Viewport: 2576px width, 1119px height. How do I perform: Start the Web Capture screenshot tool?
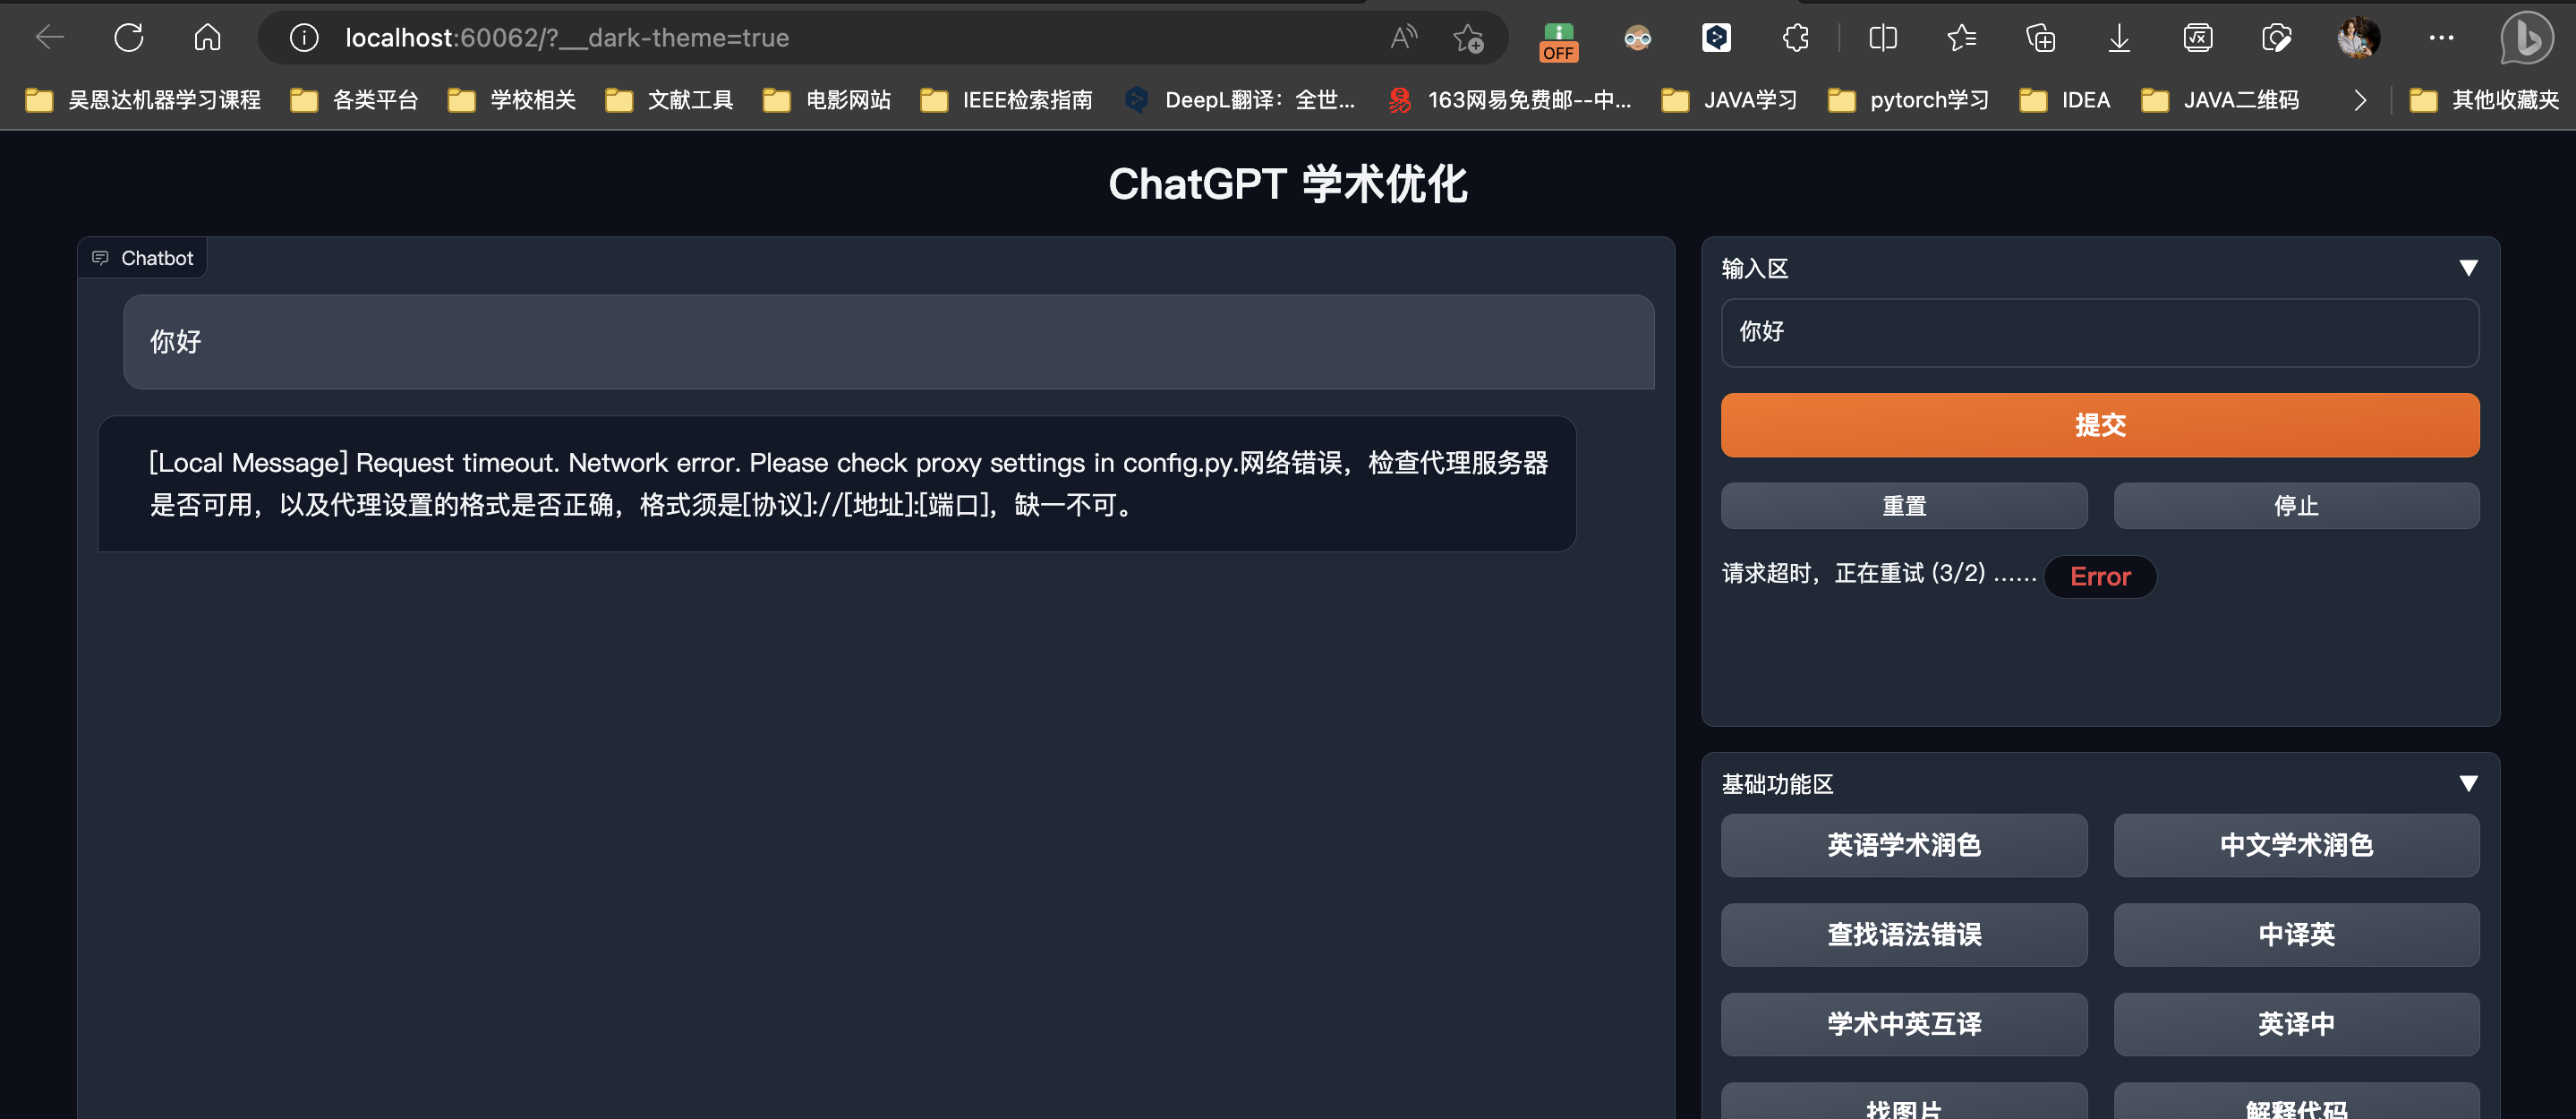(2276, 37)
